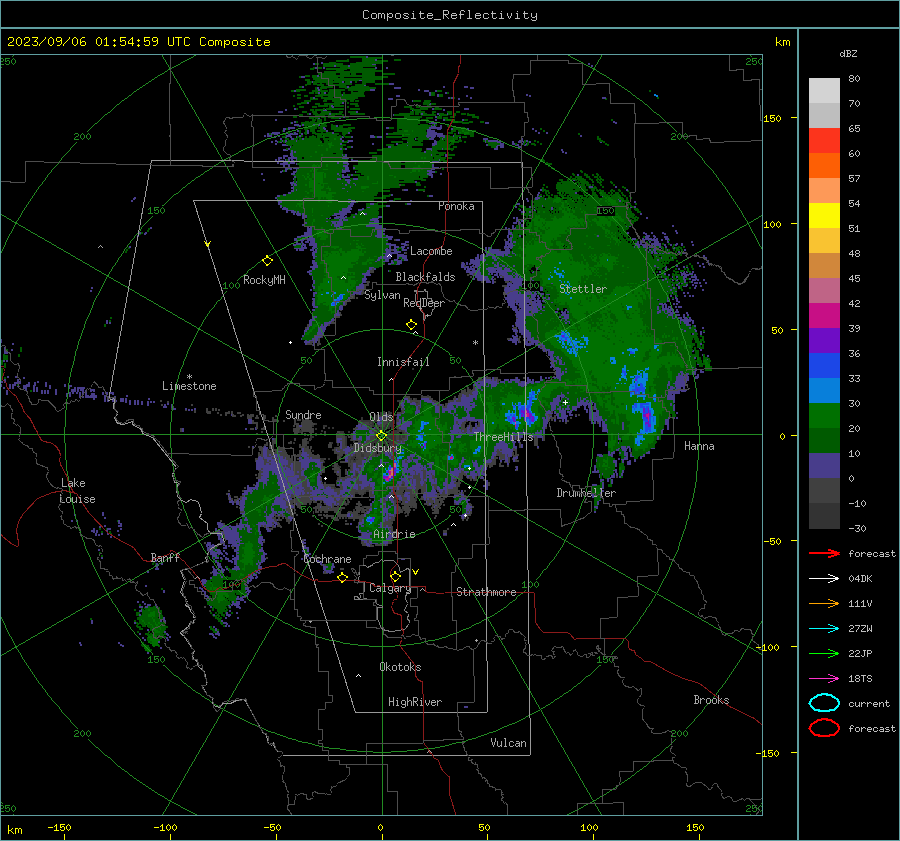Click the Strathmore town label

tap(486, 592)
